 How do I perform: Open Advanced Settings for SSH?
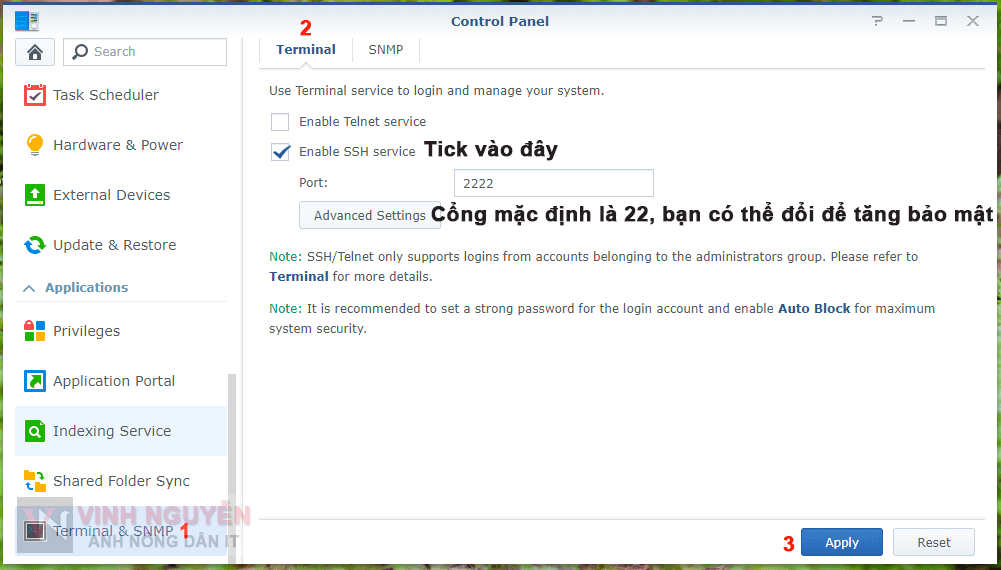coord(369,215)
